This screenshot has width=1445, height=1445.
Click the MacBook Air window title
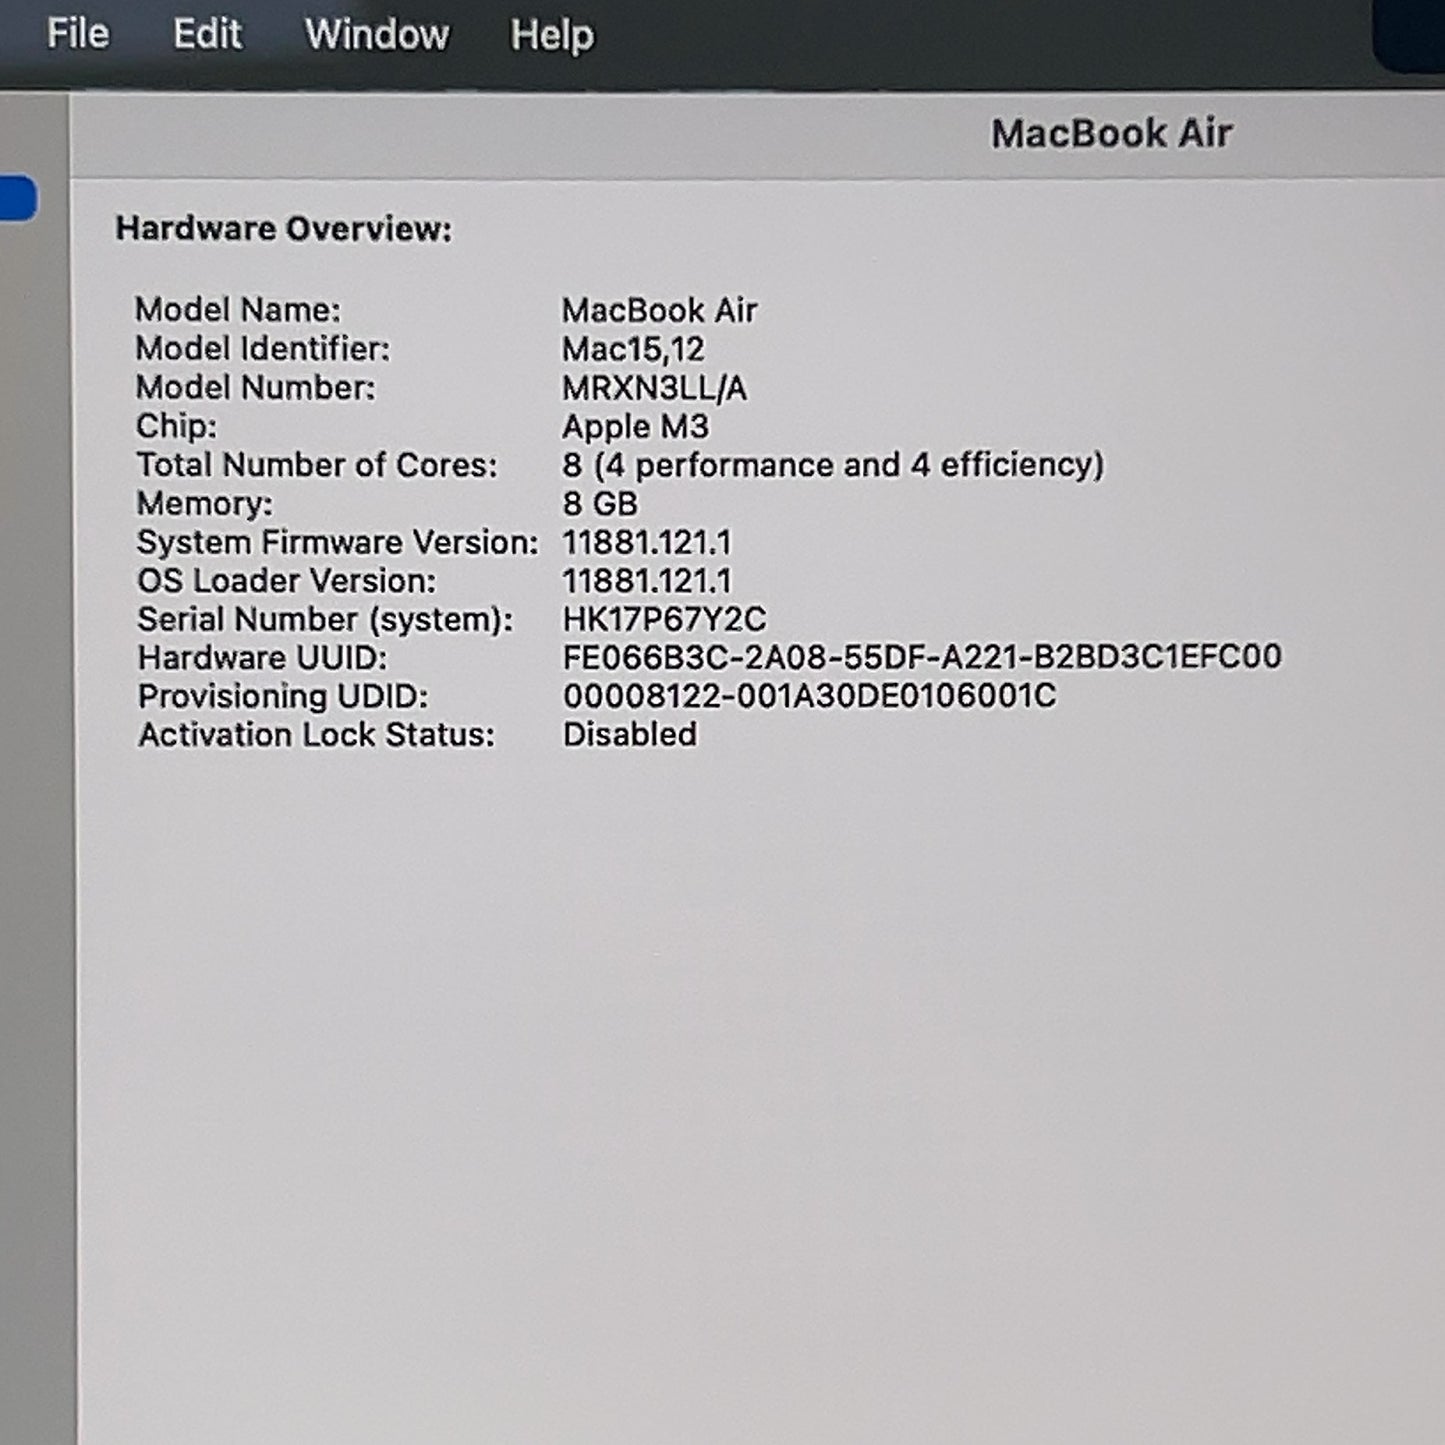(x=1111, y=133)
